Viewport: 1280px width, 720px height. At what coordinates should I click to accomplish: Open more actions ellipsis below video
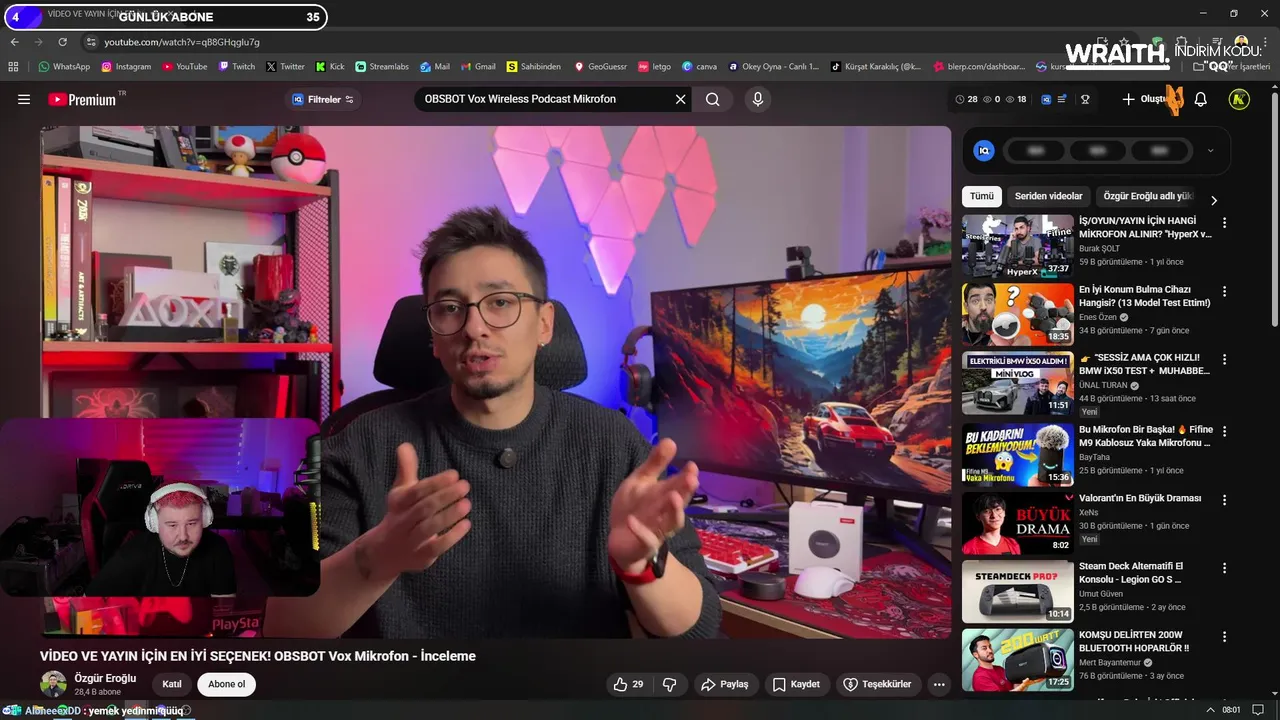[938, 684]
